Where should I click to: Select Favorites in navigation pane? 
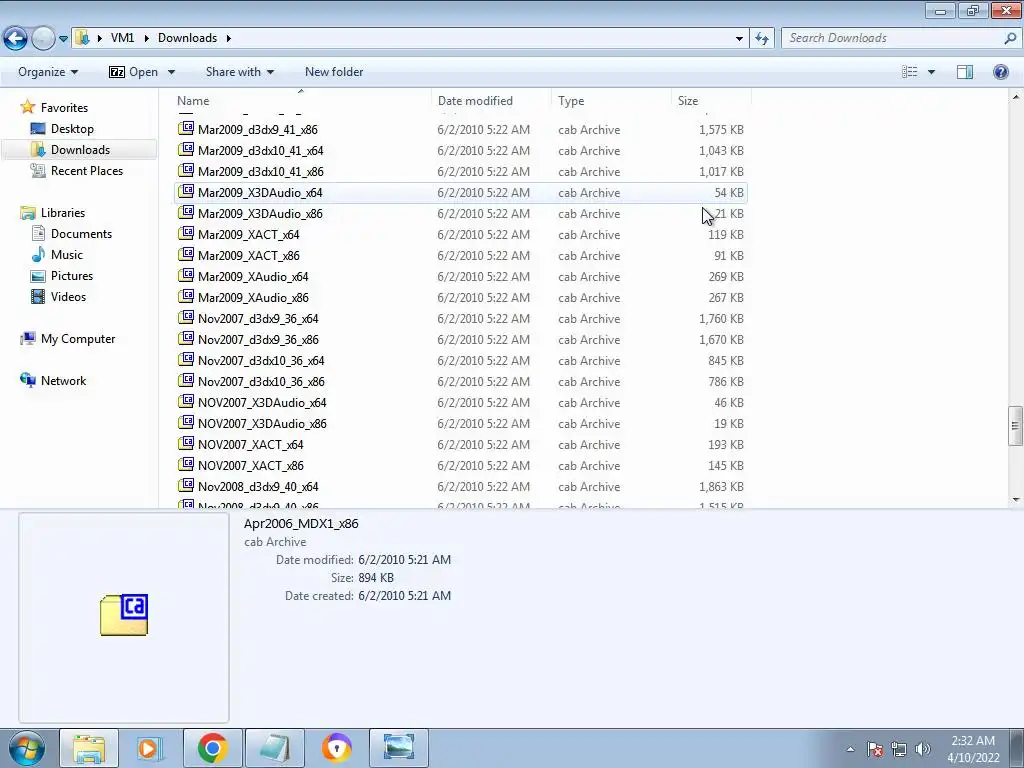(64, 108)
